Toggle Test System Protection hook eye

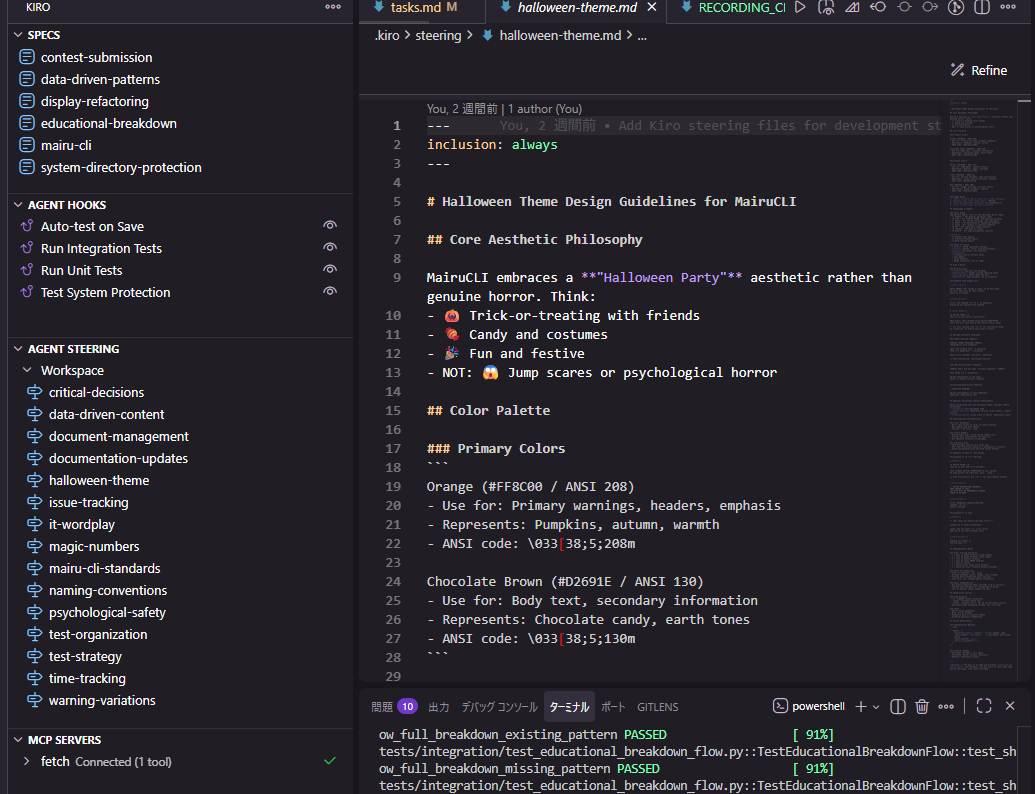pyautogui.click(x=330, y=291)
